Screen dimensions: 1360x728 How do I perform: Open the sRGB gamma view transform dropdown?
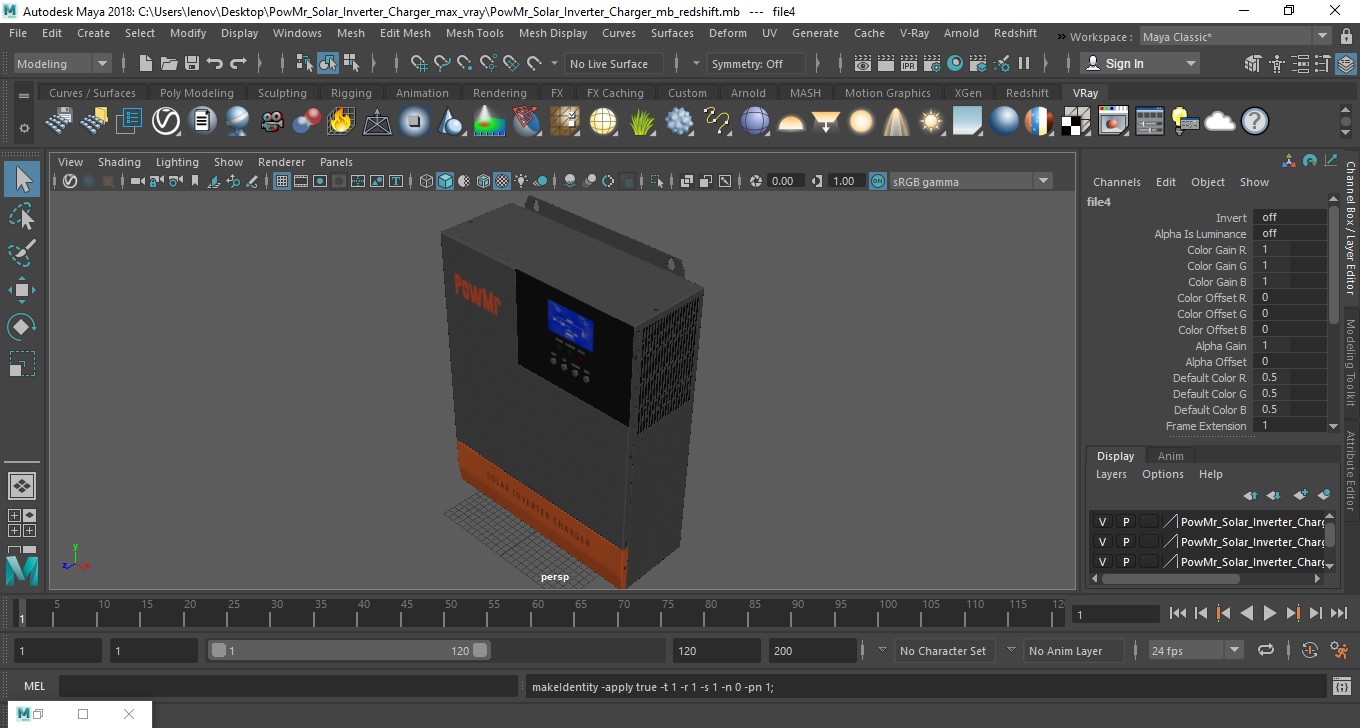(x=970, y=181)
